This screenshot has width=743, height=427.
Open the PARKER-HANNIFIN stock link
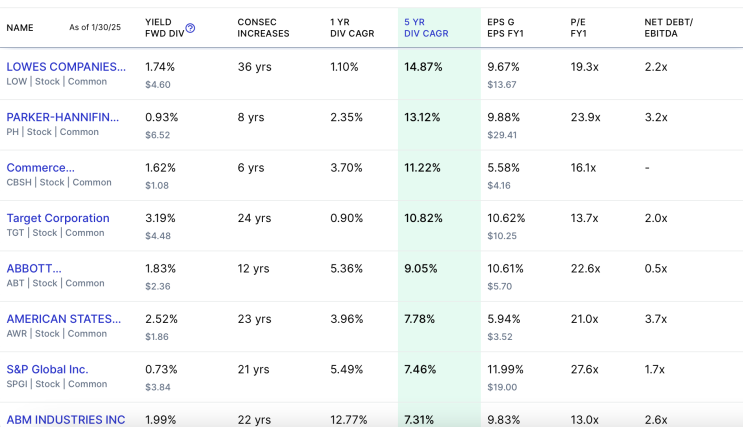coord(63,117)
